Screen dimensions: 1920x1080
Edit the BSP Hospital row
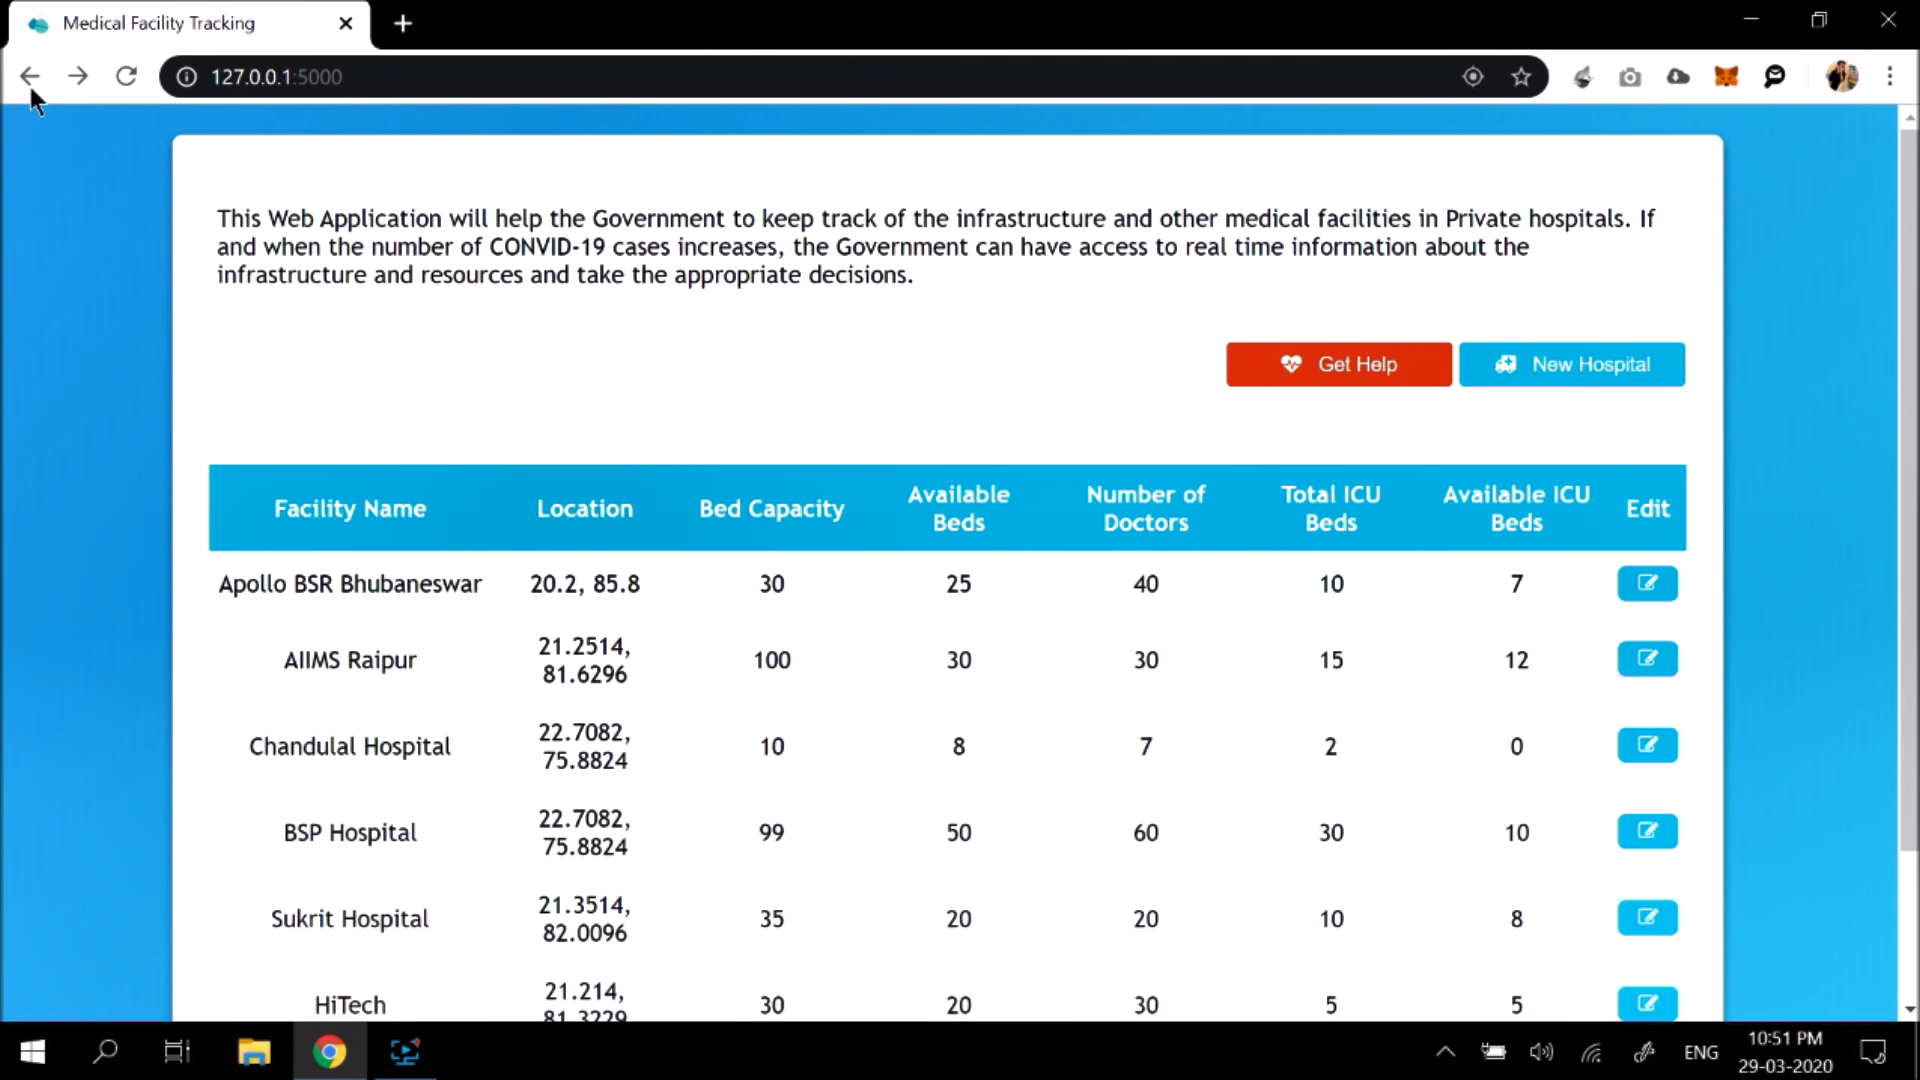pos(1646,831)
